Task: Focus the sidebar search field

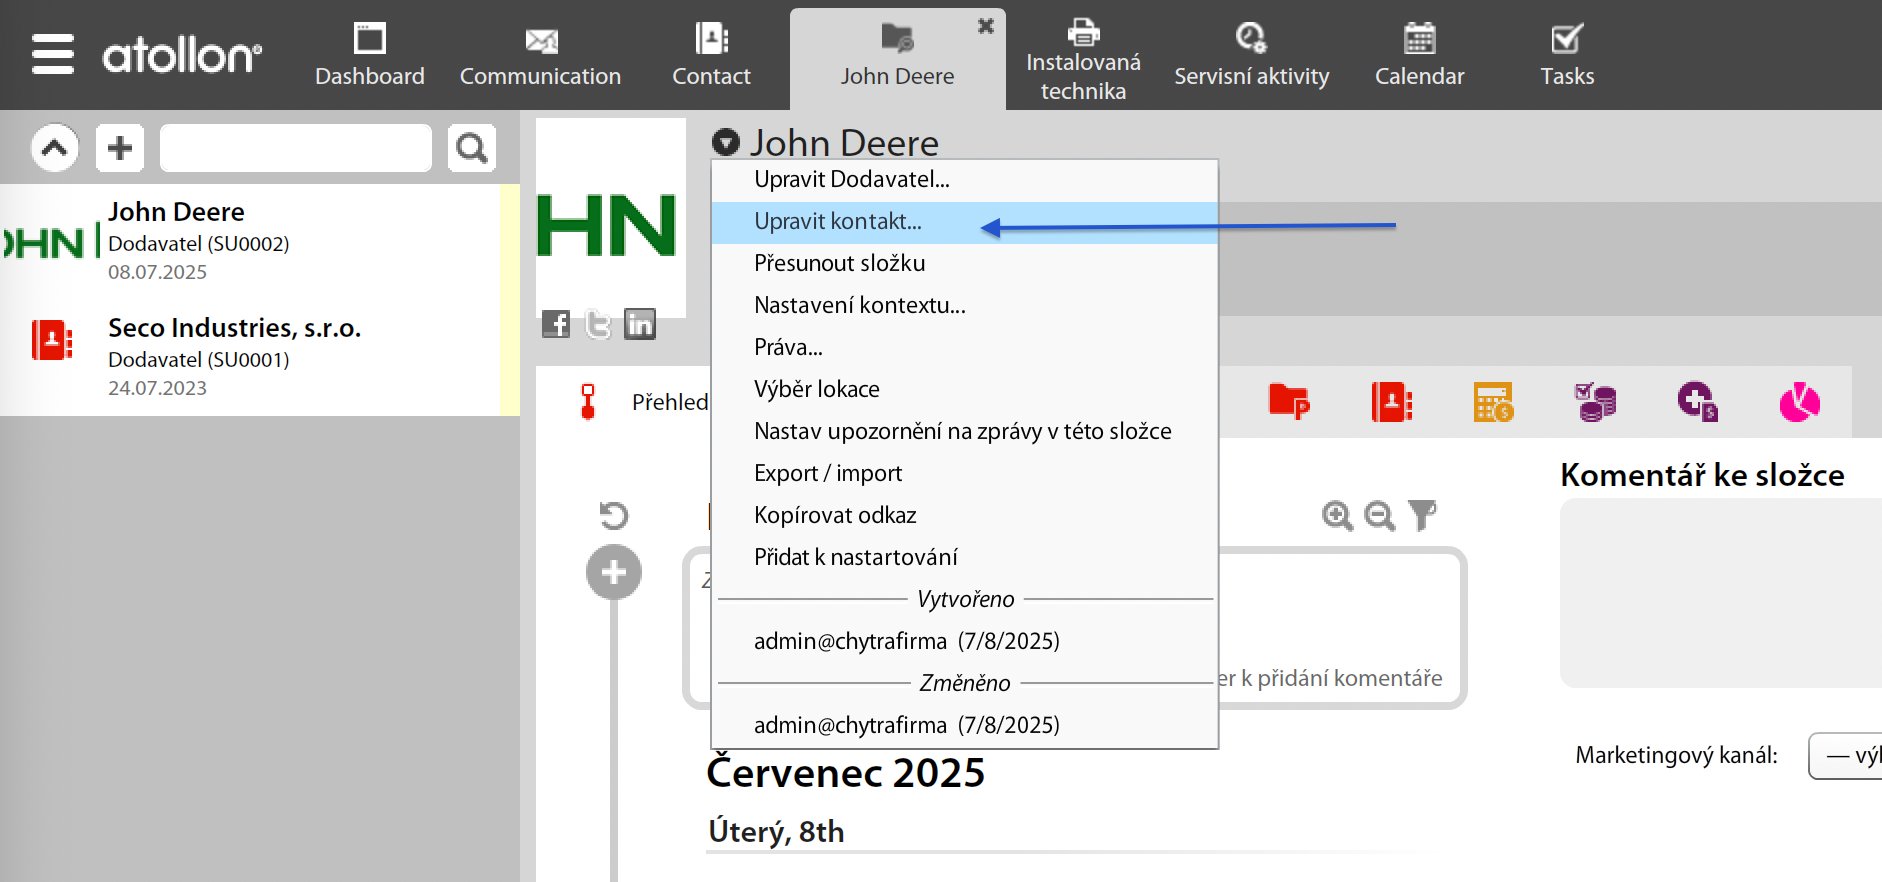Action: pyautogui.click(x=296, y=148)
